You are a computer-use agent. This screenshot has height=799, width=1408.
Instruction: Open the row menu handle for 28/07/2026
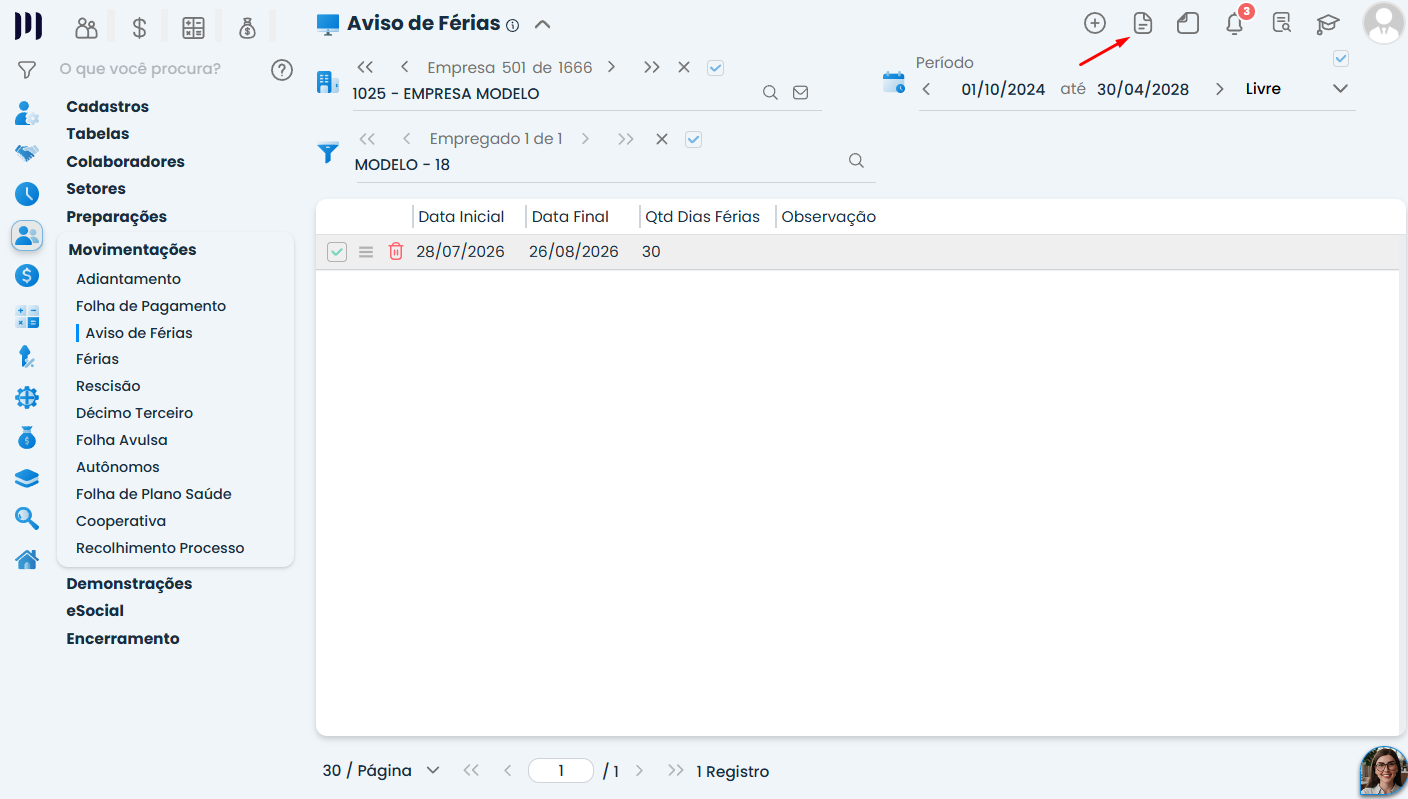point(366,252)
